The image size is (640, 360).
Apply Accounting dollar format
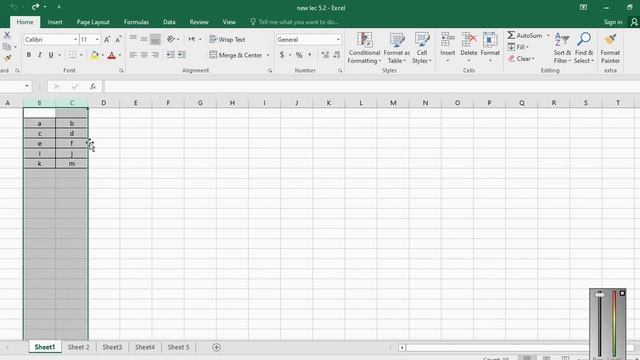(x=282, y=55)
